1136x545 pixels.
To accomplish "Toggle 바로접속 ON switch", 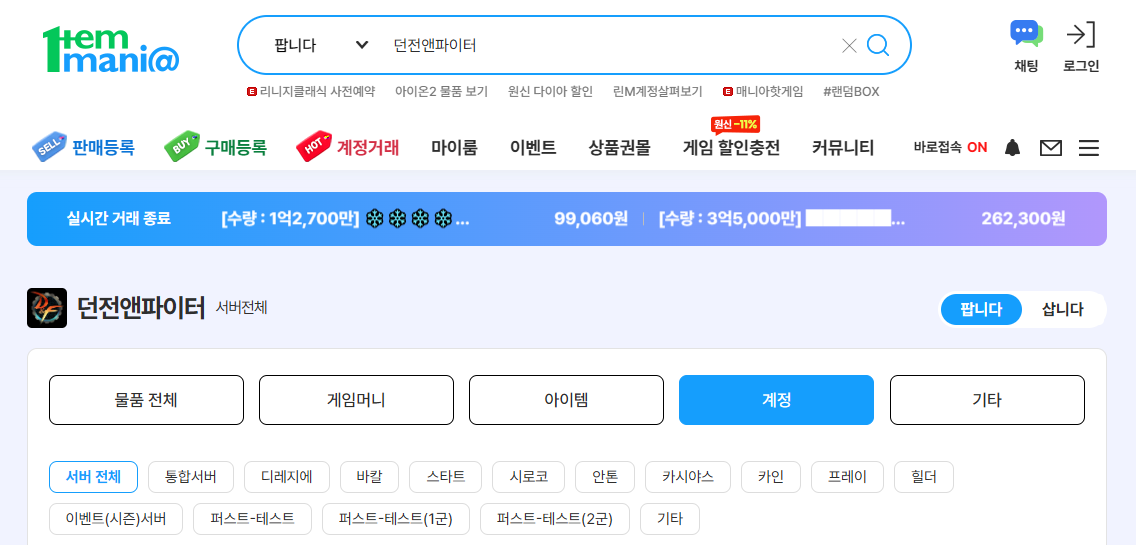I will coord(951,148).
